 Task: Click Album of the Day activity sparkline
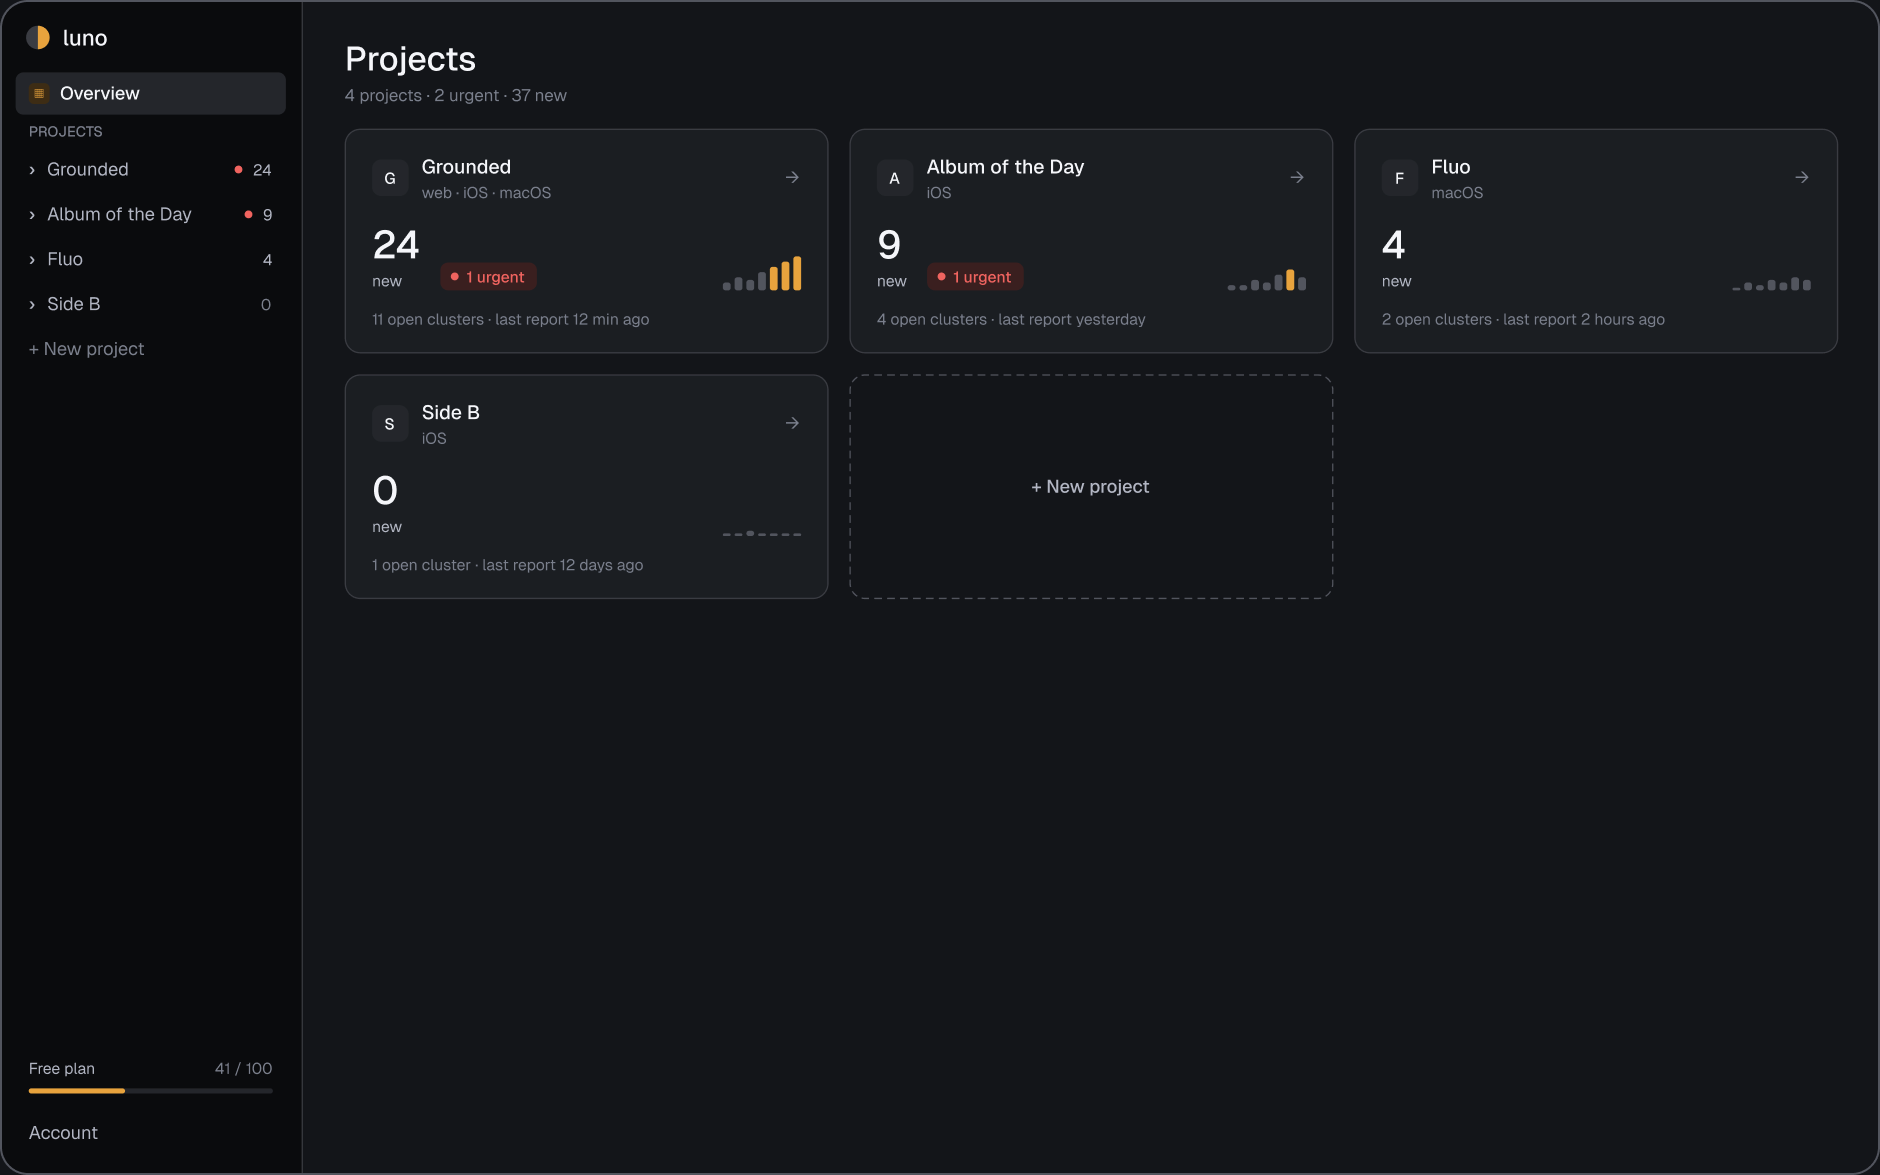[1267, 279]
